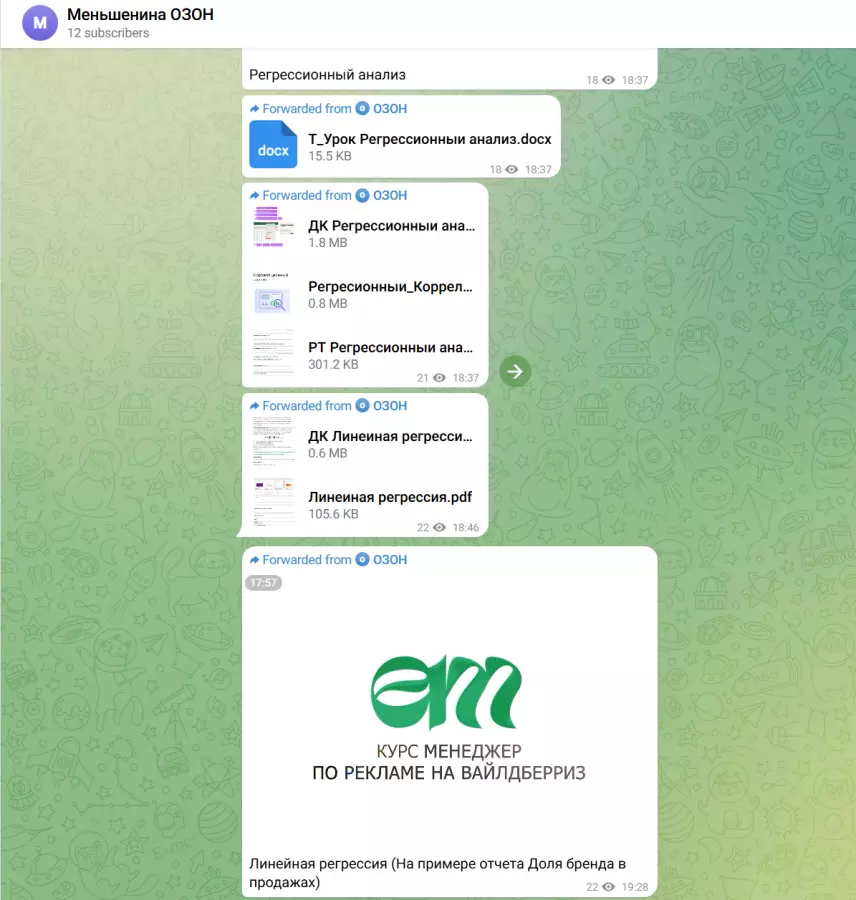Click the channel avatar with letter M
856x900 pixels.
[40, 23]
